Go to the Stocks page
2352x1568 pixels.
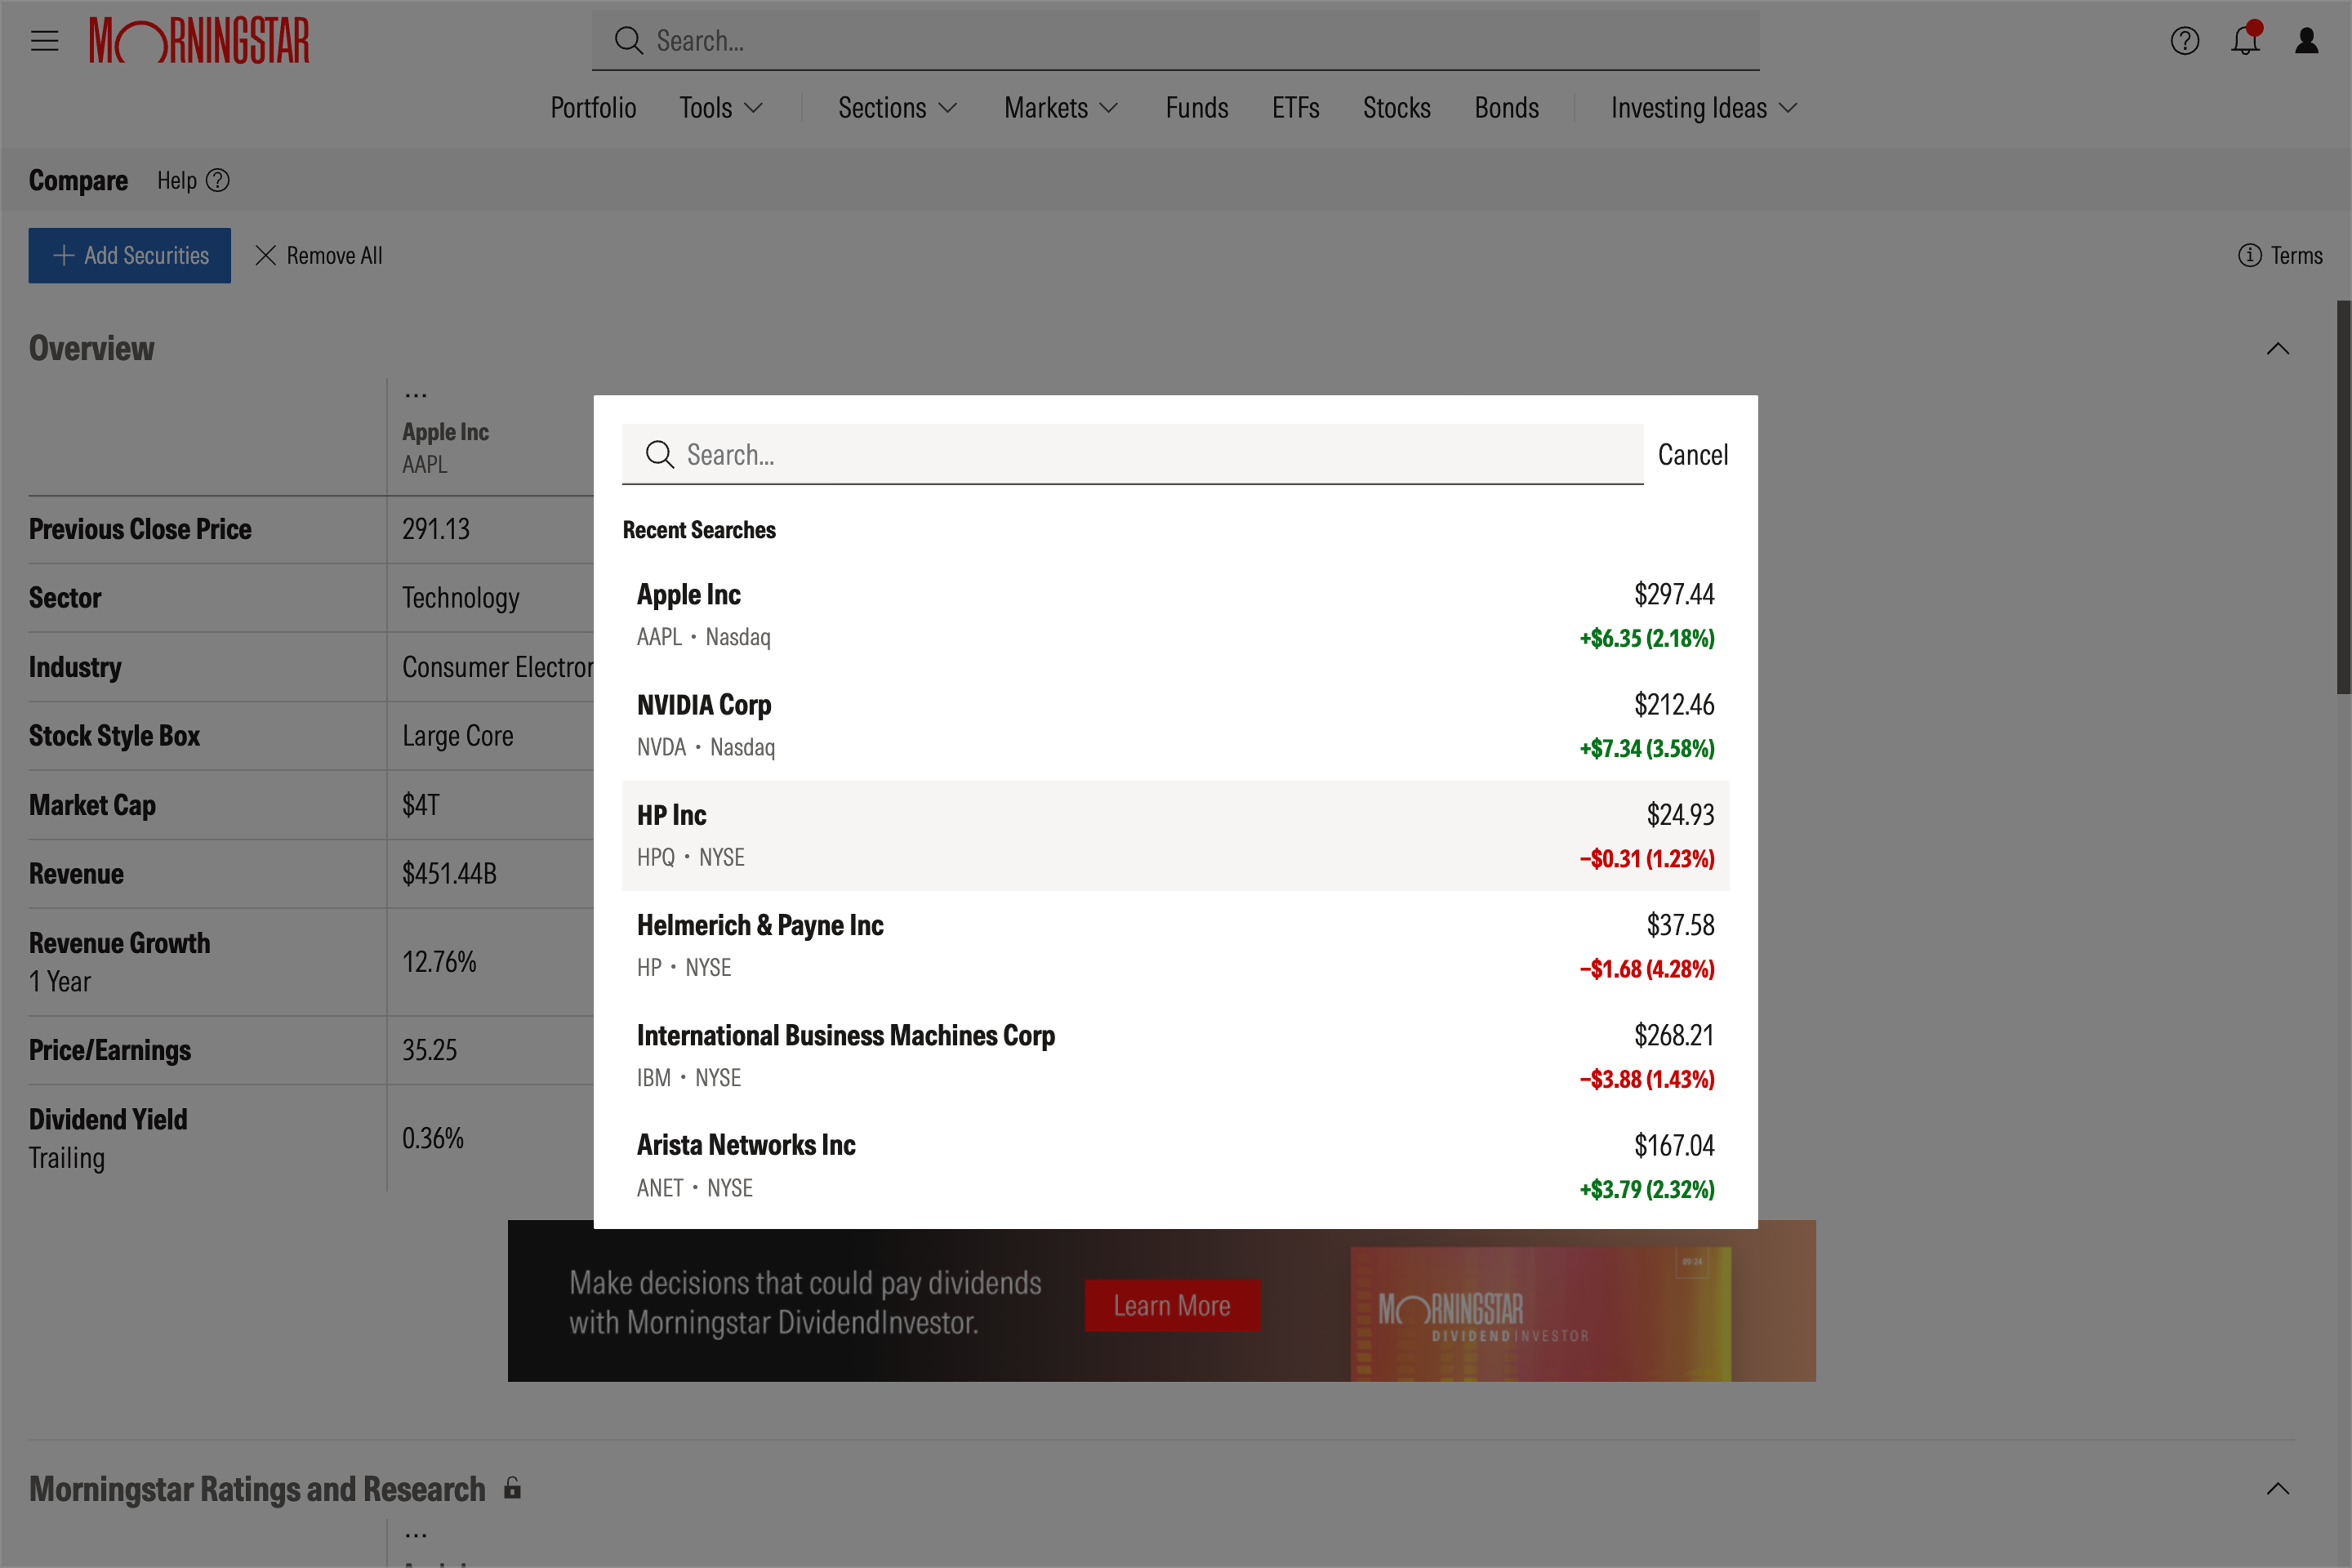tap(1396, 108)
